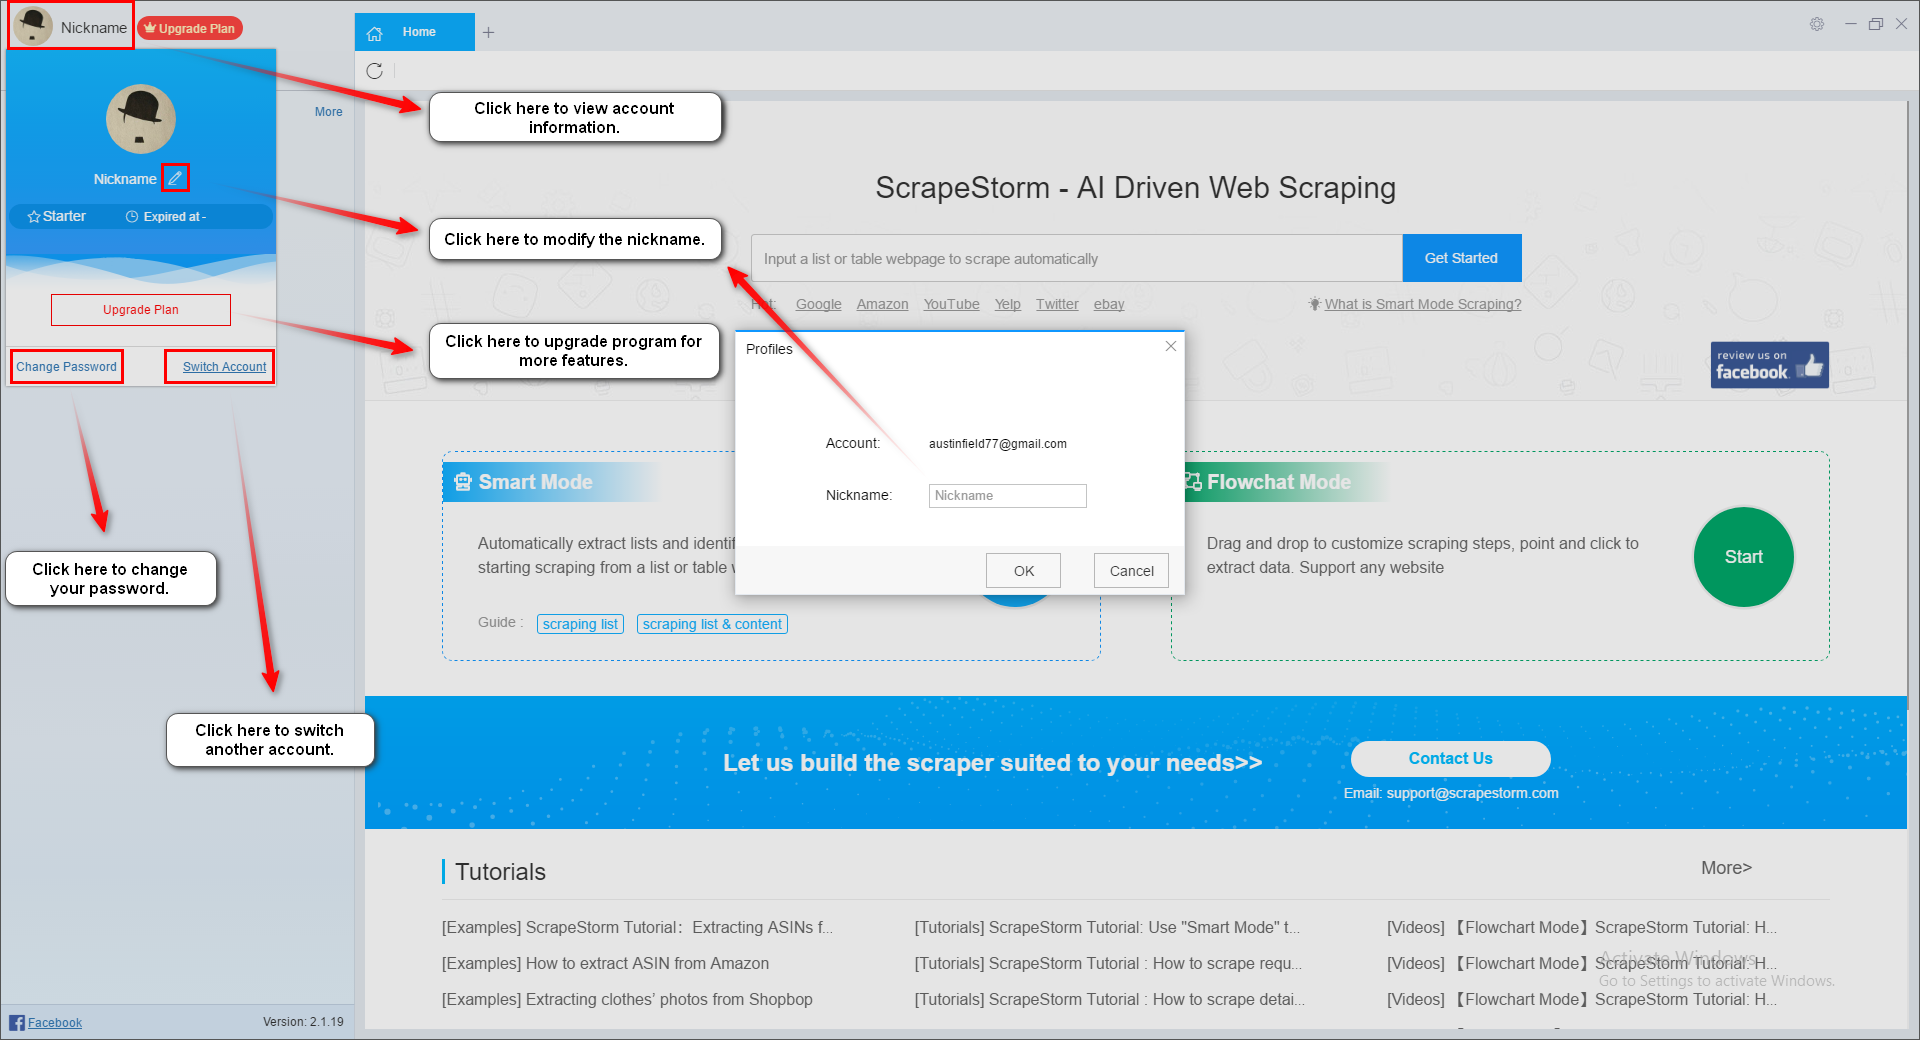The width and height of the screenshot is (1920, 1040).
Task: Click the Twitter hot link
Action: (1057, 304)
